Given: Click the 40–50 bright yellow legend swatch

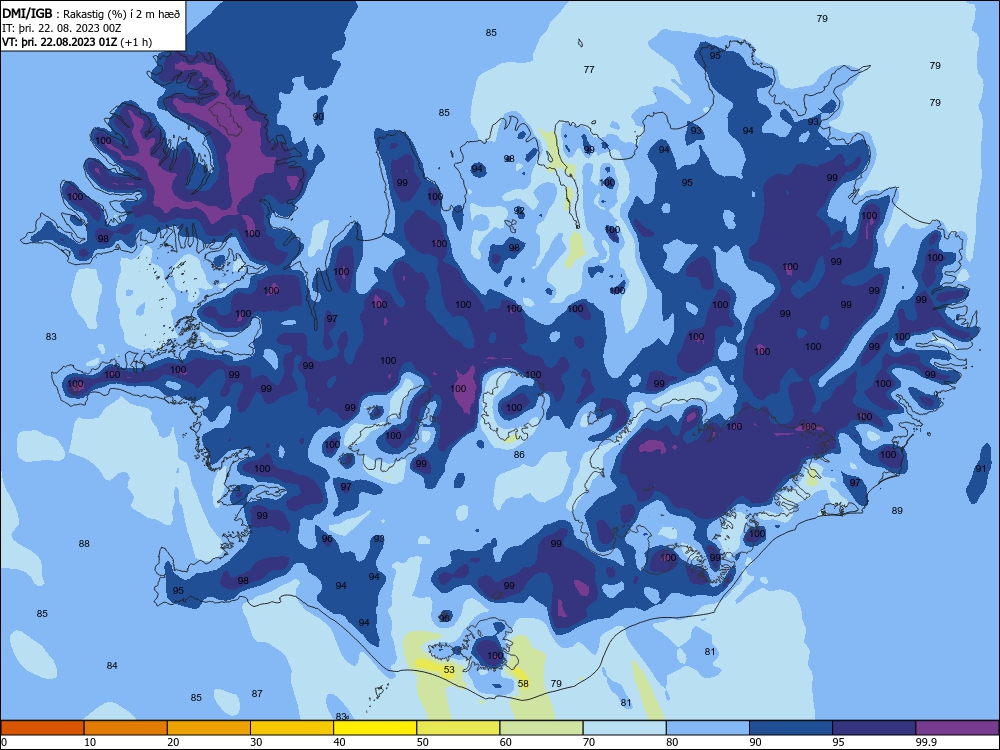Looking at the screenshot, I should click(x=375, y=728).
